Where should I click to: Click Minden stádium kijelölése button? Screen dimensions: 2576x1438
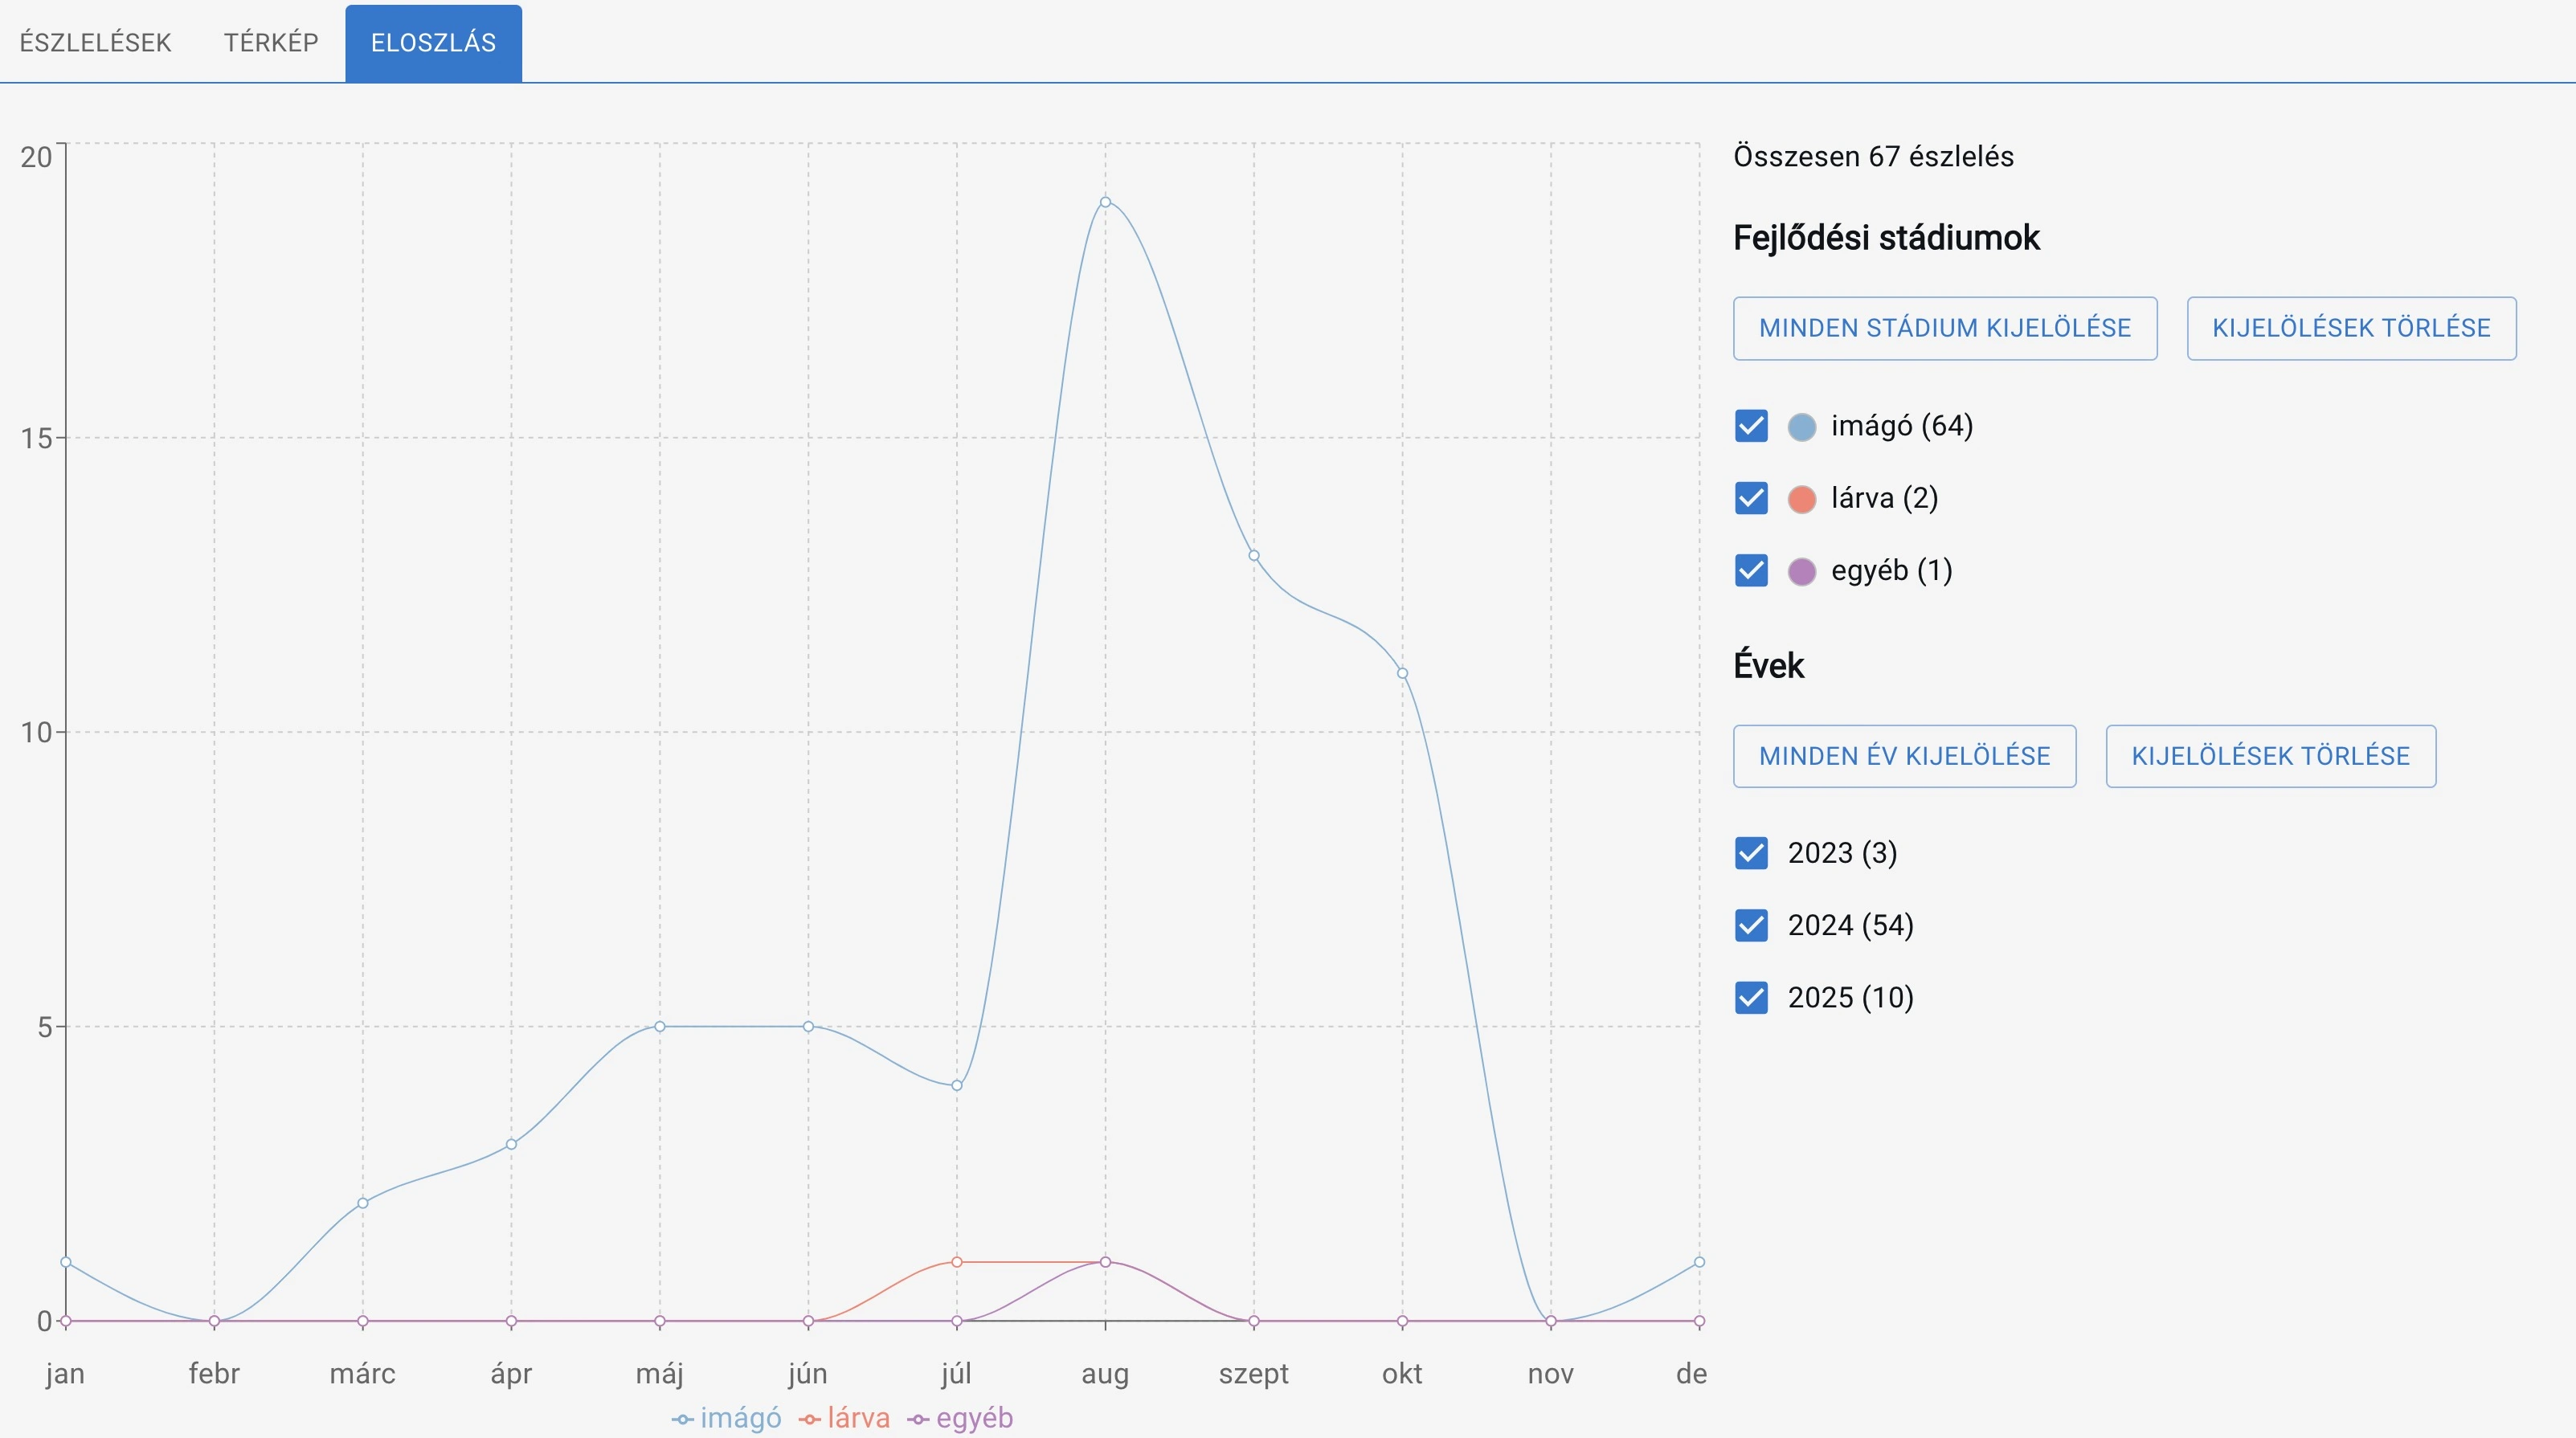point(1944,328)
